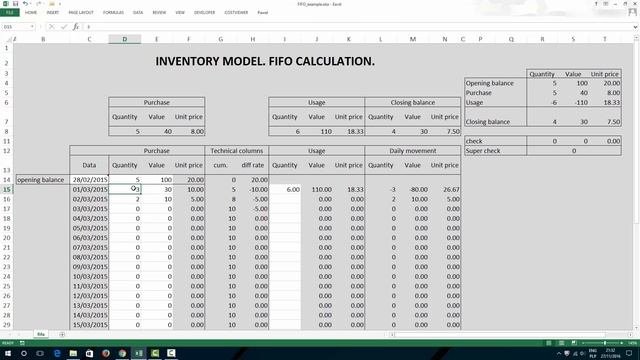This screenshot has width=640, height=360.
Task: Click the Cancel entry X icon
Action: click(x=51, y=27)
